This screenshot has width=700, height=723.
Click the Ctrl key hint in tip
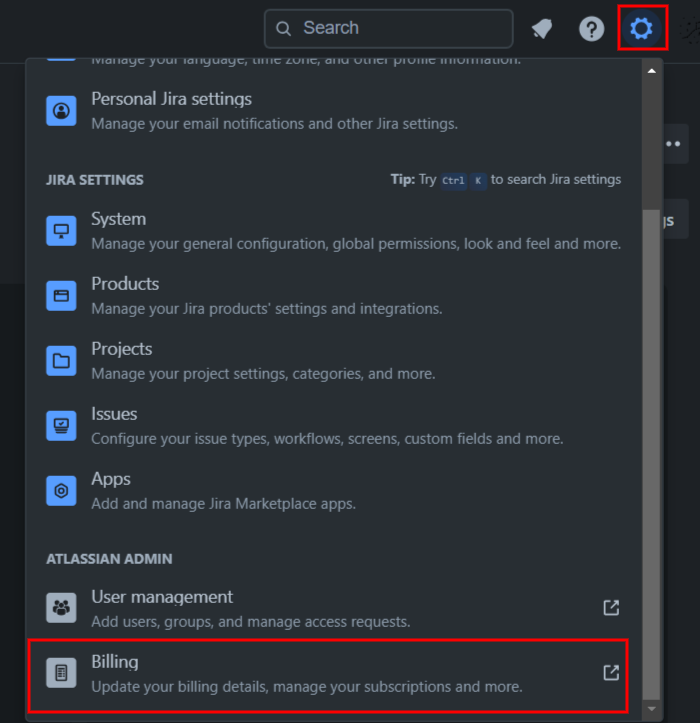[x=453, y=180]
